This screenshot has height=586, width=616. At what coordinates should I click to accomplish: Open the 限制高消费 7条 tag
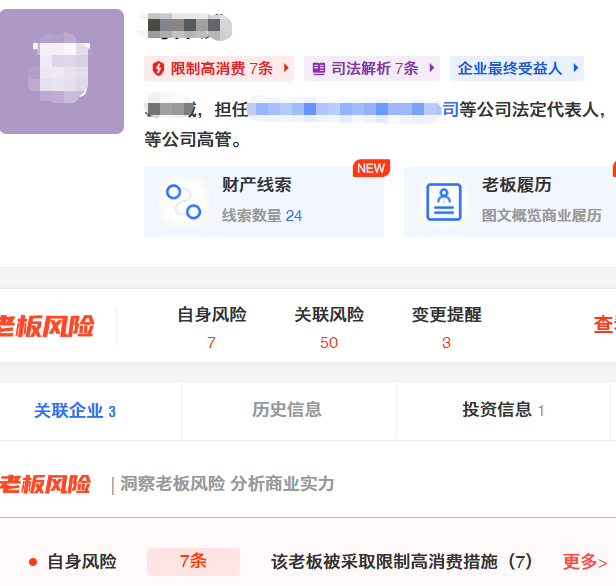(219, 68)
